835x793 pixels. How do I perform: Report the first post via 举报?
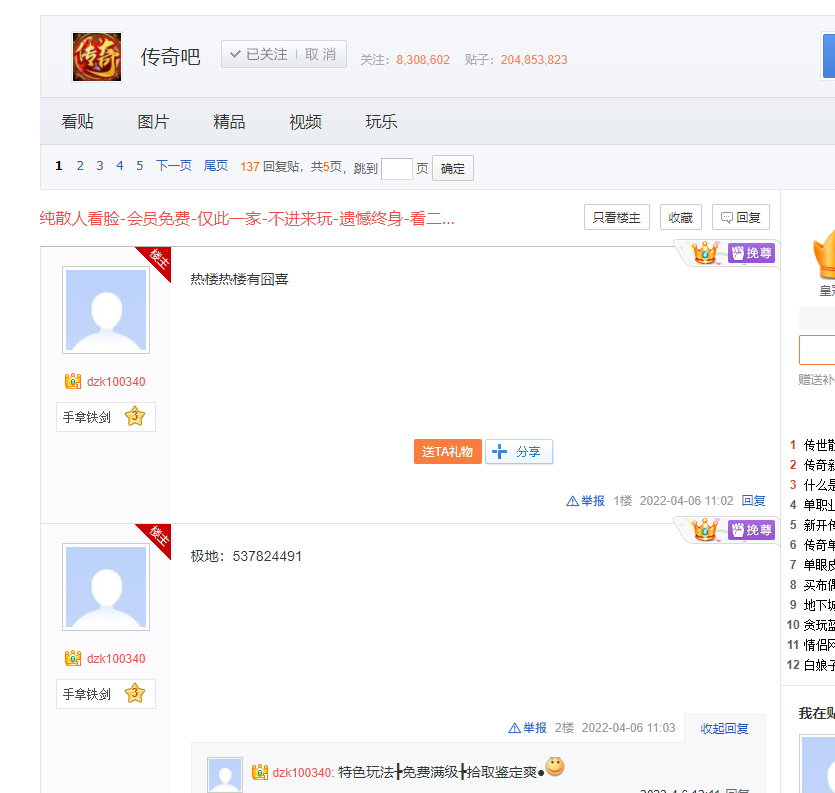pos(586,501)
